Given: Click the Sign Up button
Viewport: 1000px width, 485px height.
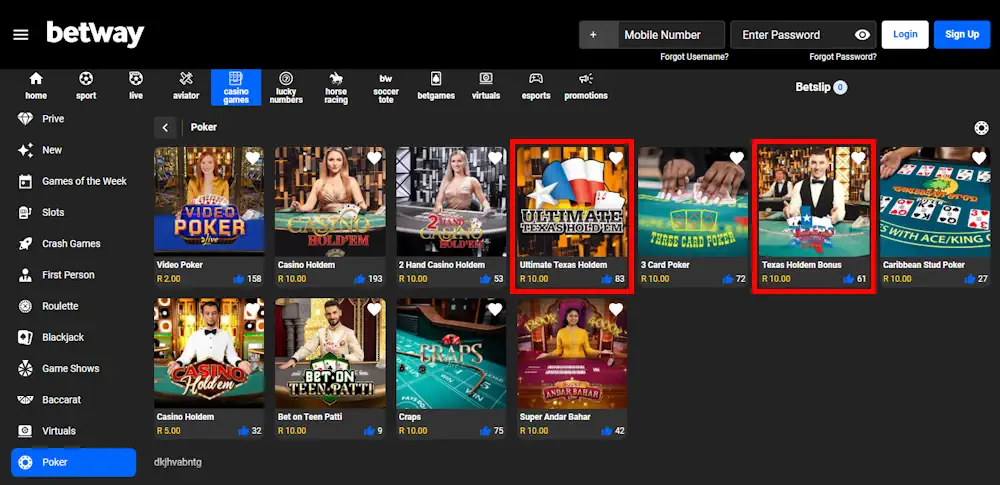Looking at the screenshot, I should click(962, 34).
